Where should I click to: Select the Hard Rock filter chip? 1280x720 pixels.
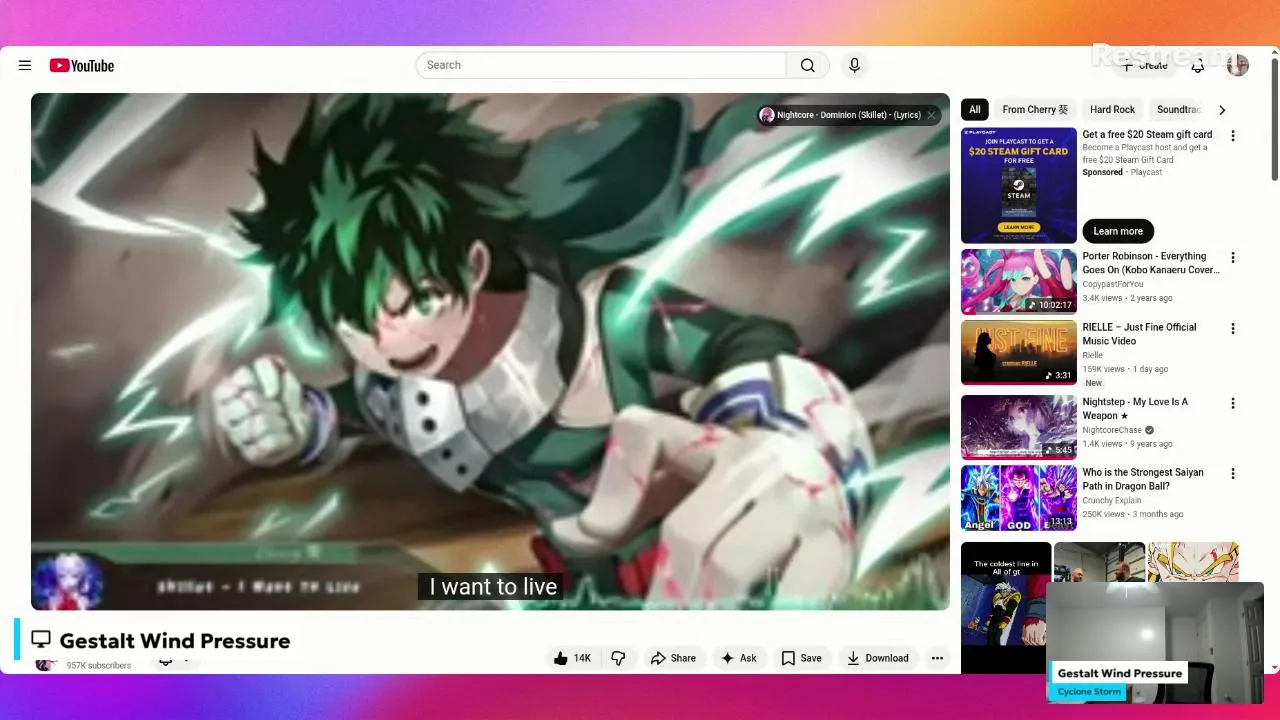pos(1112,109)
